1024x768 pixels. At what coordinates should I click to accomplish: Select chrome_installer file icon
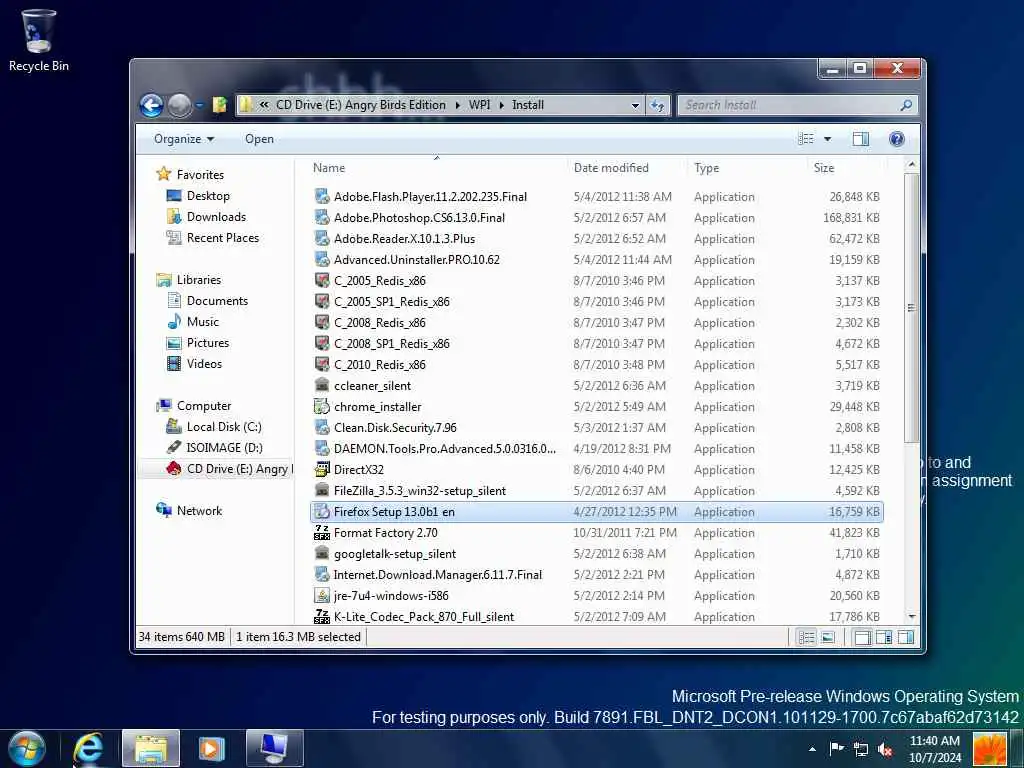tap(322, 407)
